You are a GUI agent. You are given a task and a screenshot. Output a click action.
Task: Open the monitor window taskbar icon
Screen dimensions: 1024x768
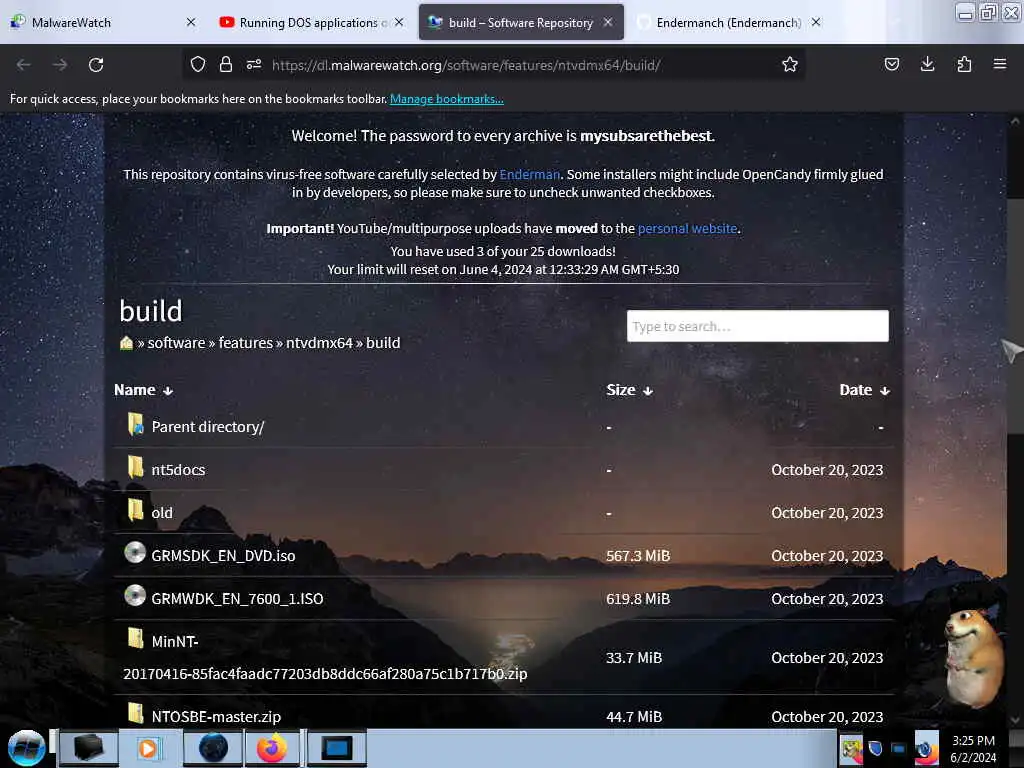[337, 748]
